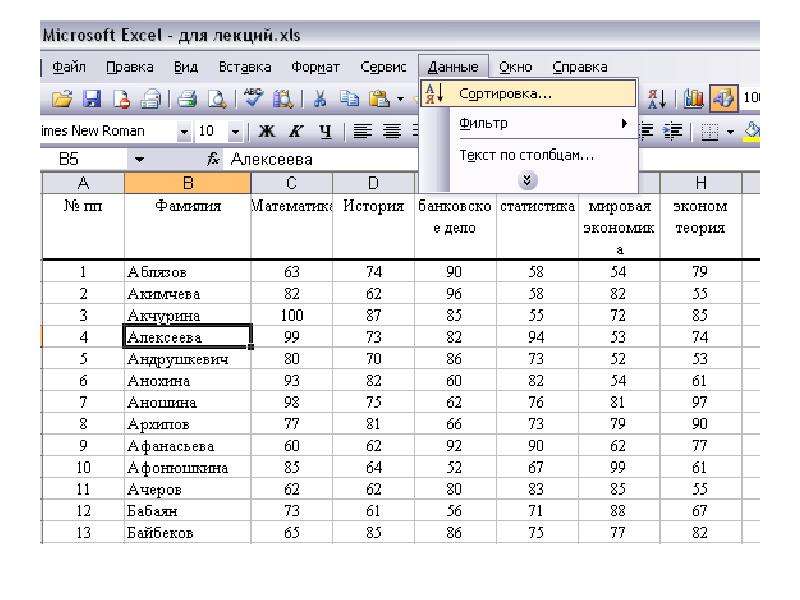This screenshot has width=800, height=600.
Task: Click the Copy icon in toolbar
Action: [x=349, y=98]
